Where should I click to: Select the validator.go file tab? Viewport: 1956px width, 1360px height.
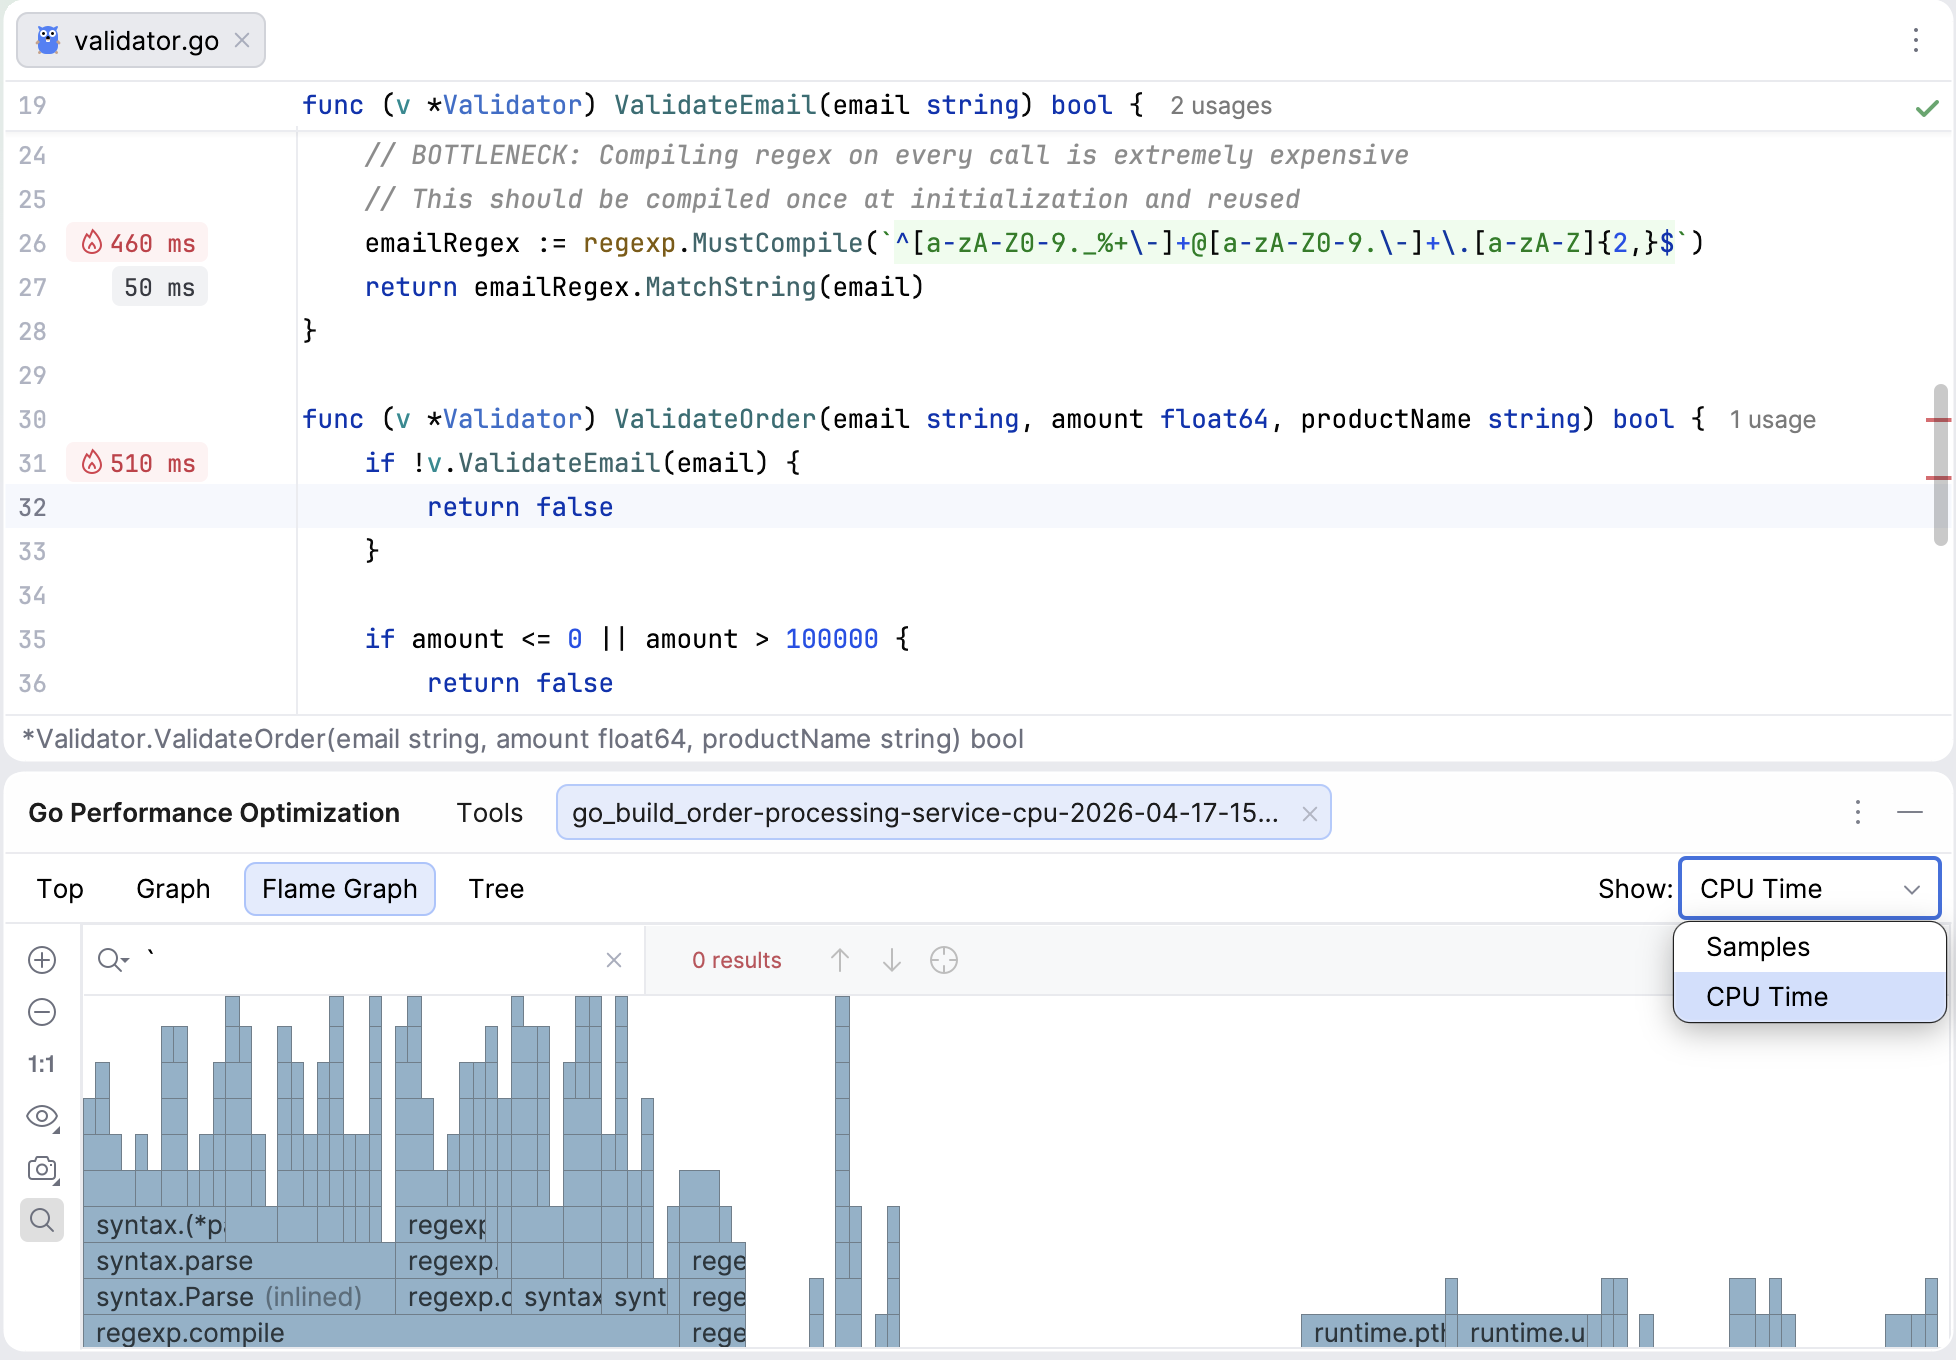tap(141, 40)
